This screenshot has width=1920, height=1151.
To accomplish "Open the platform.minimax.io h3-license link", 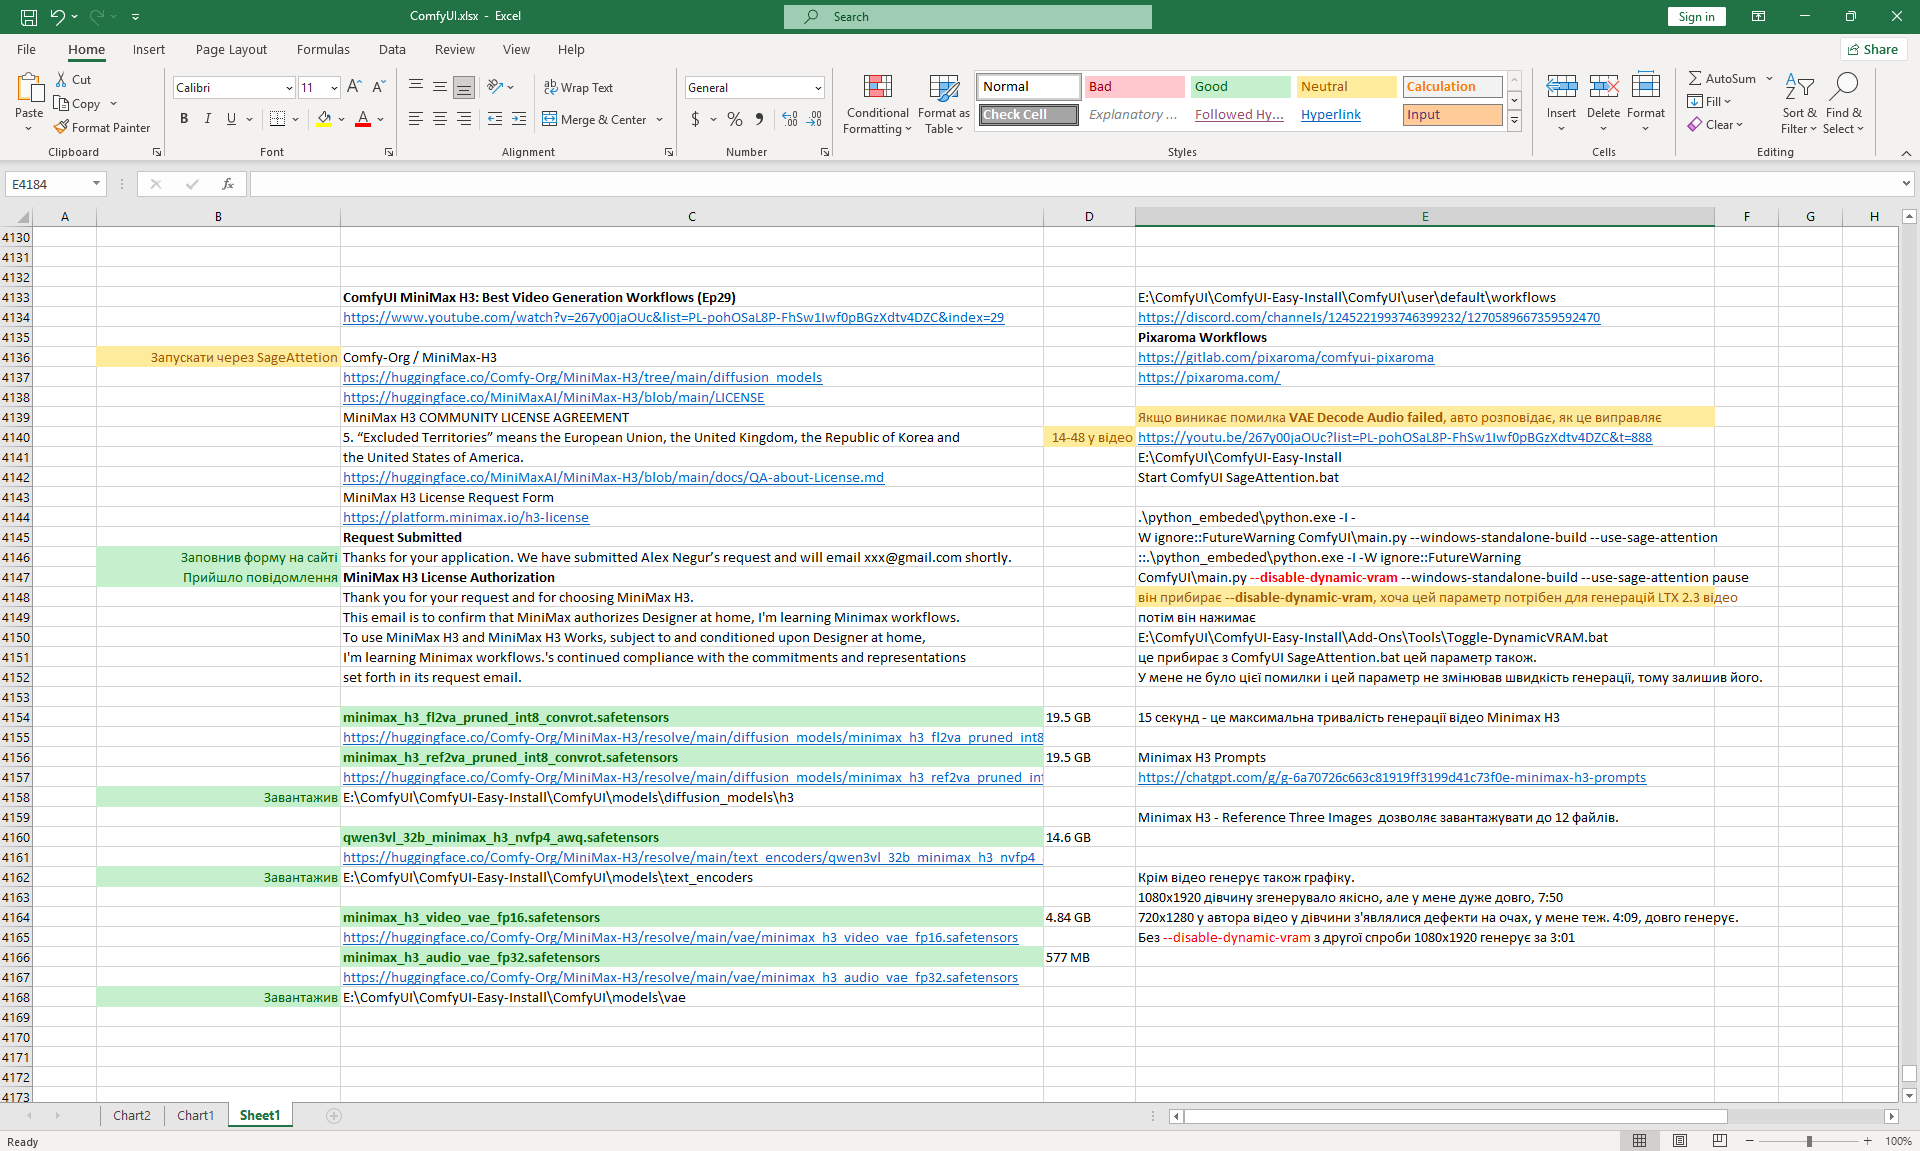I will (x=466, y=518).
